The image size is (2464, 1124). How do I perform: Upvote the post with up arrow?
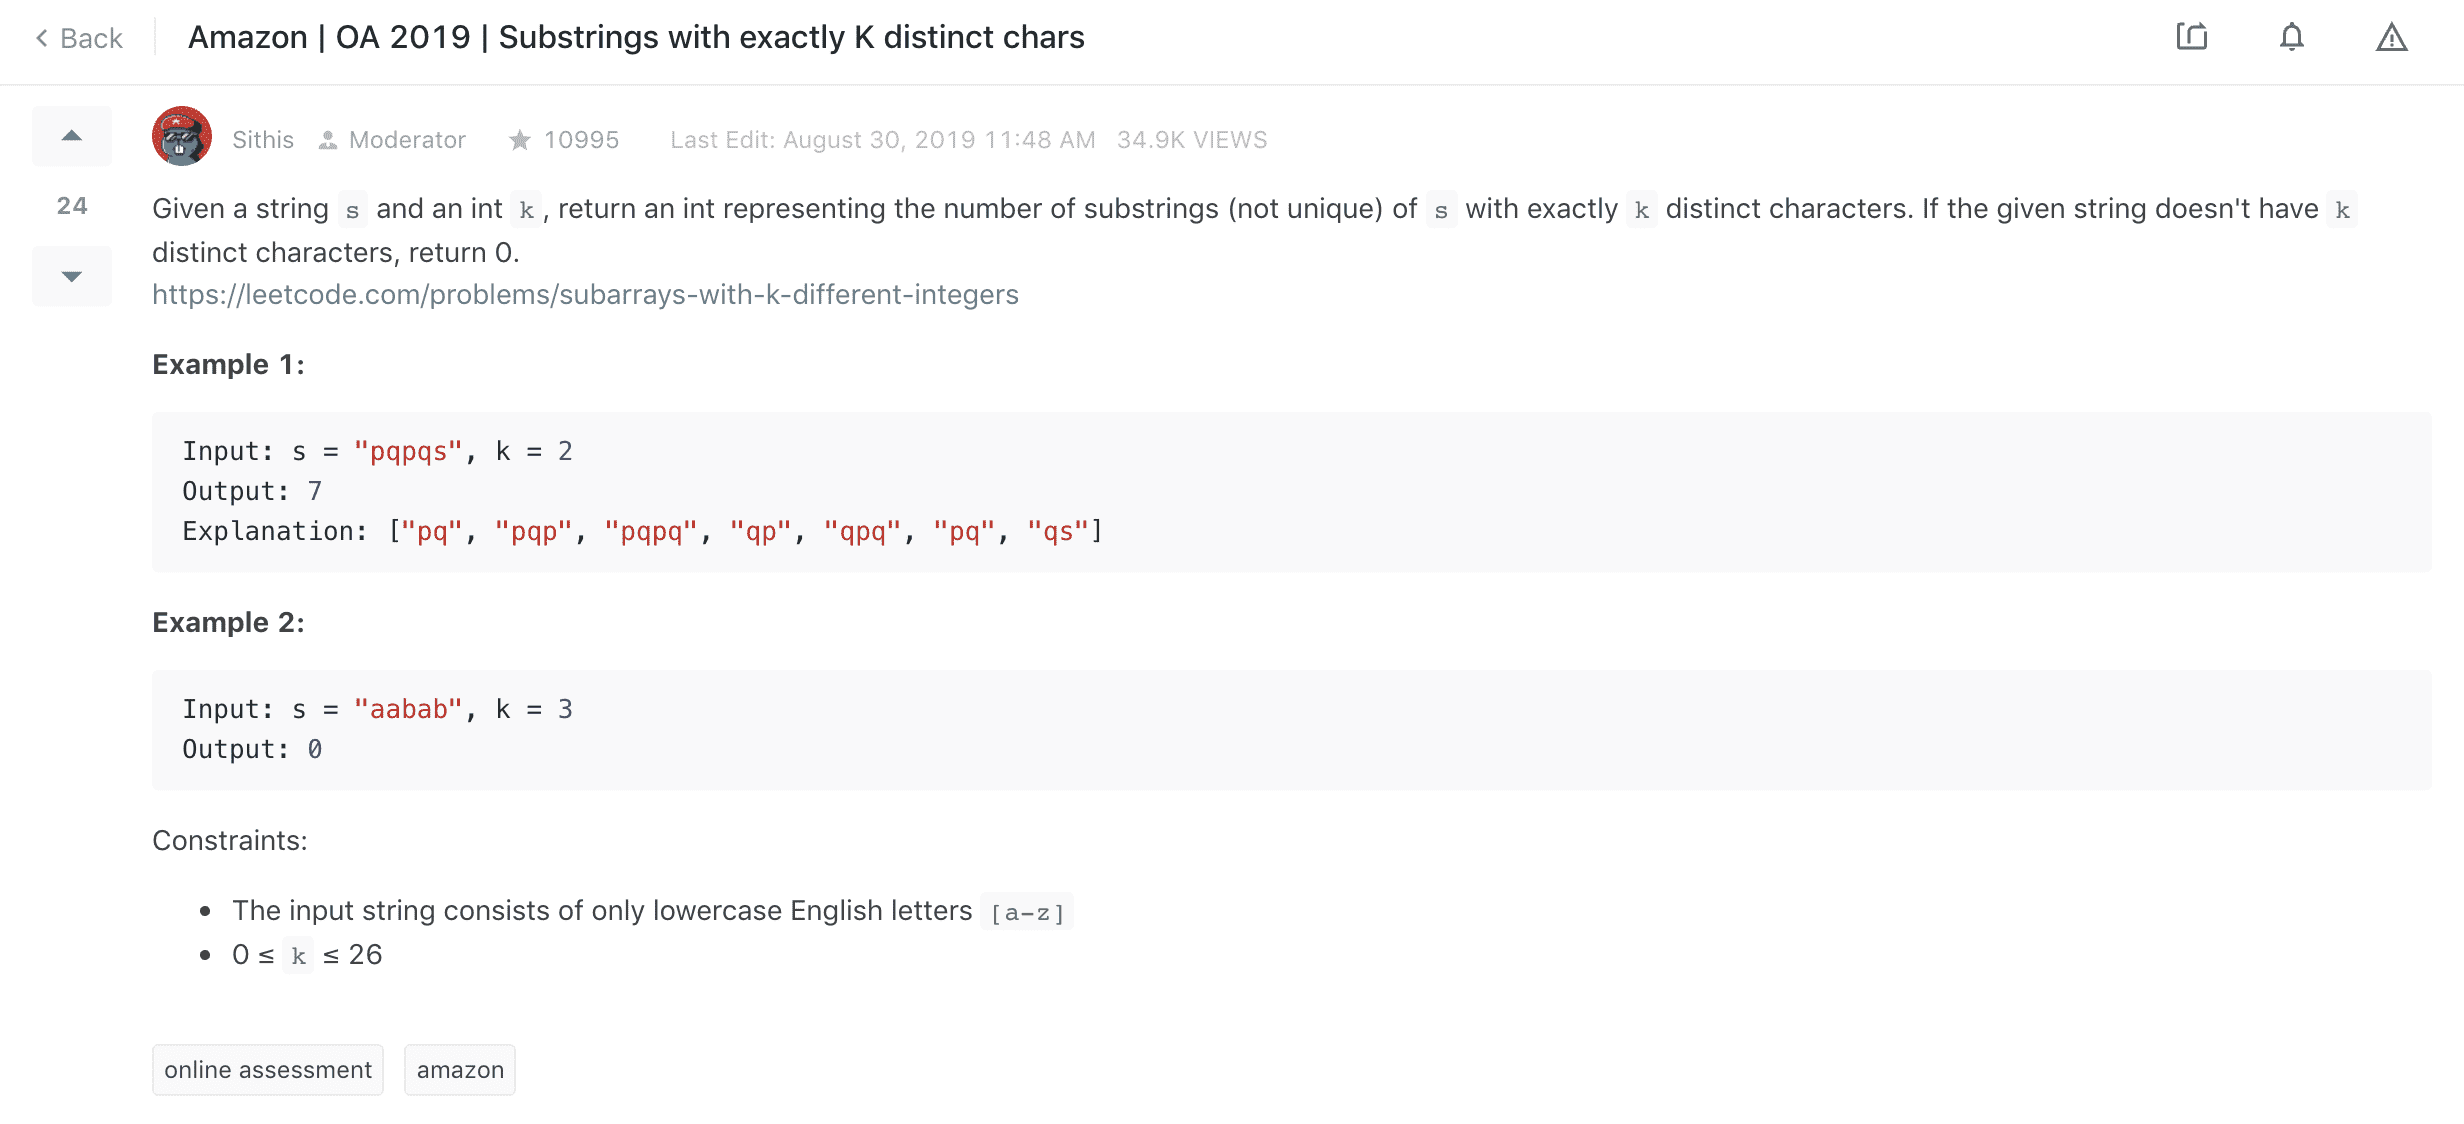71,136
